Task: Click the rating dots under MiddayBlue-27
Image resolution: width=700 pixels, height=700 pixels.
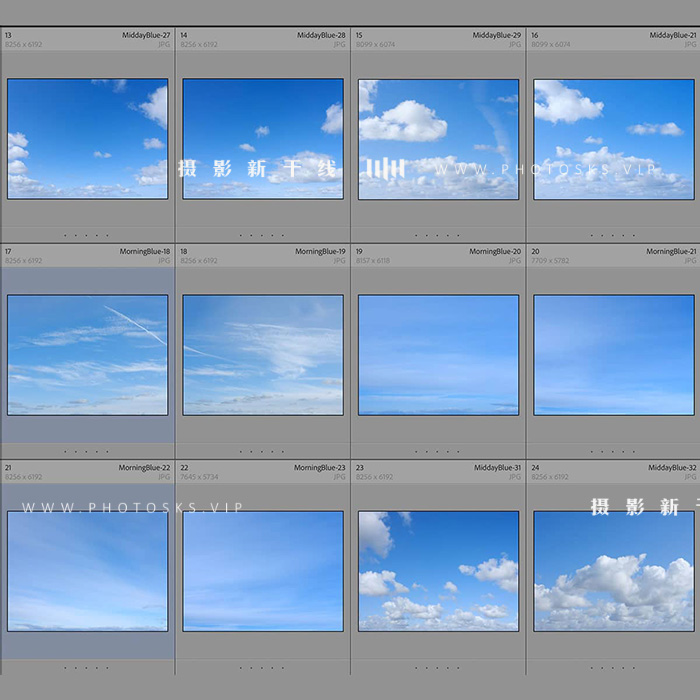Action: [87, 235]
